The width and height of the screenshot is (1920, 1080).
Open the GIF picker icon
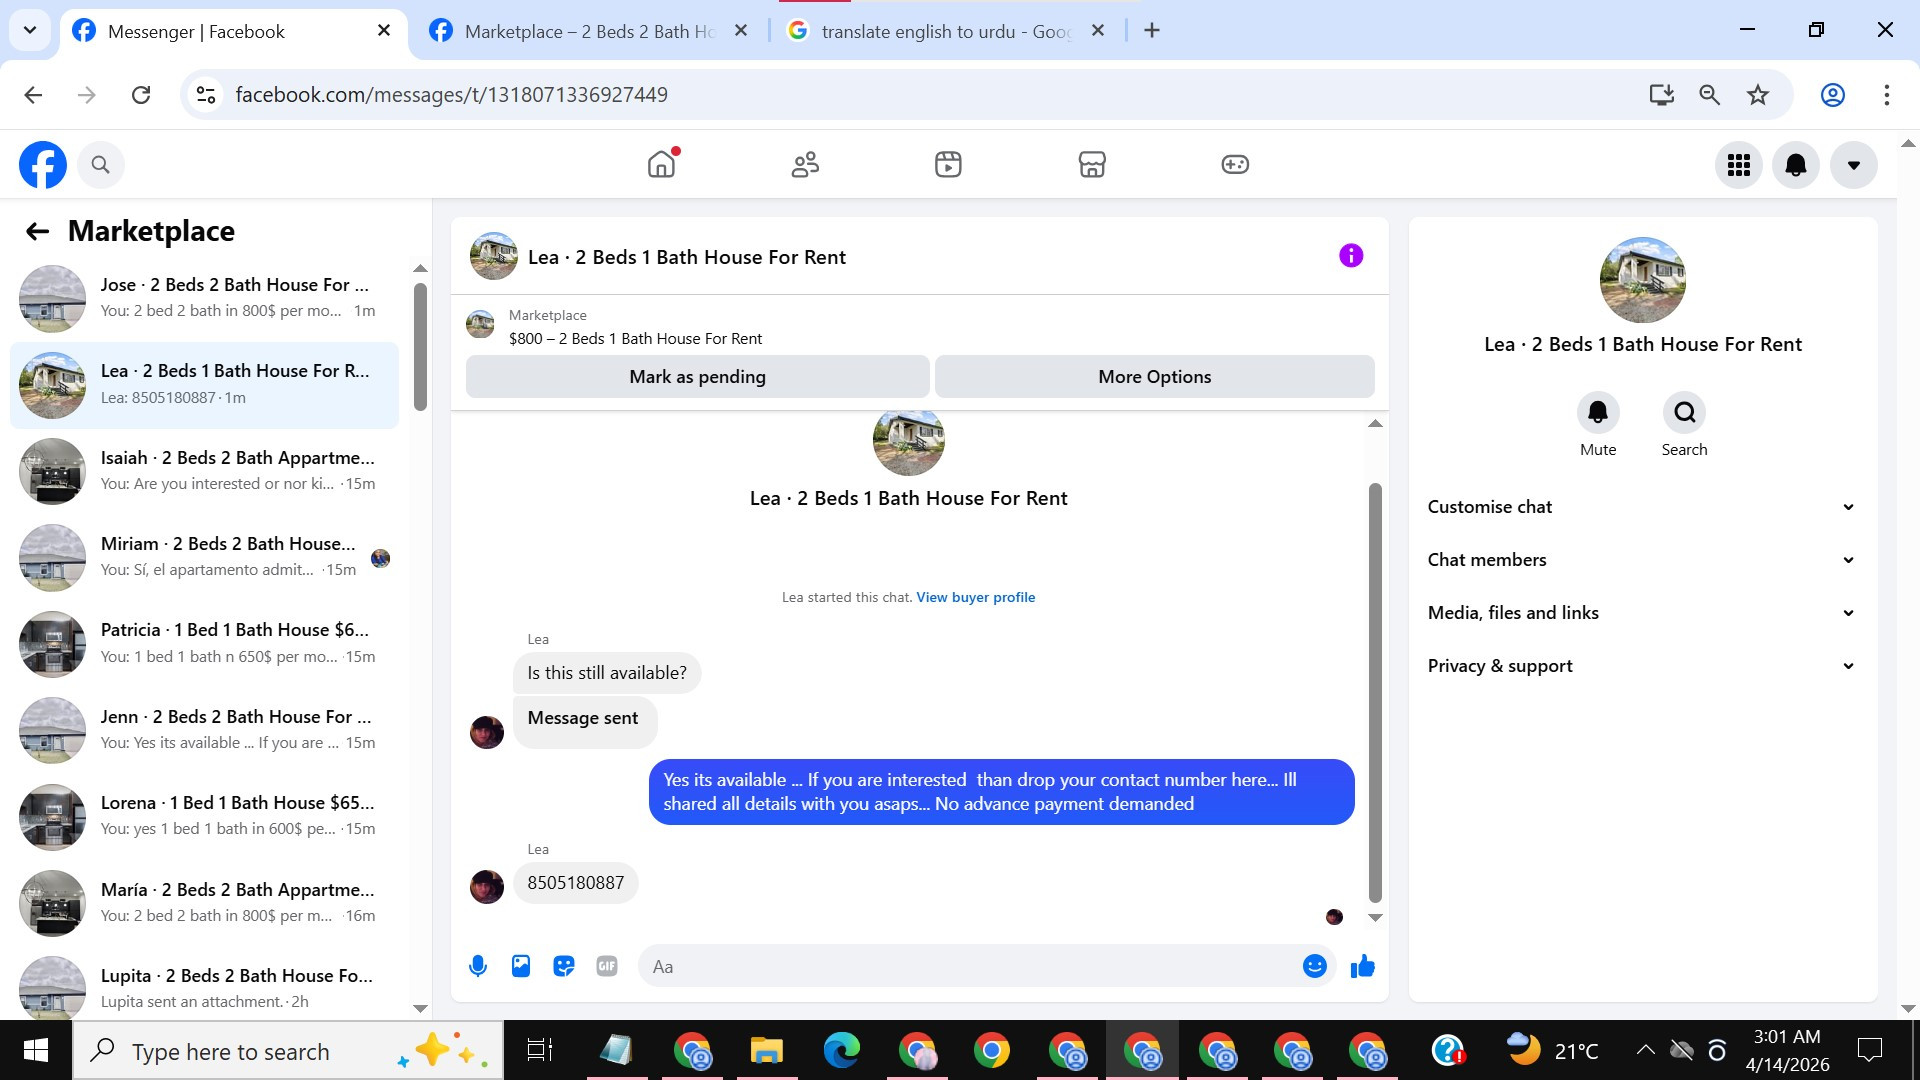(607, 966)
